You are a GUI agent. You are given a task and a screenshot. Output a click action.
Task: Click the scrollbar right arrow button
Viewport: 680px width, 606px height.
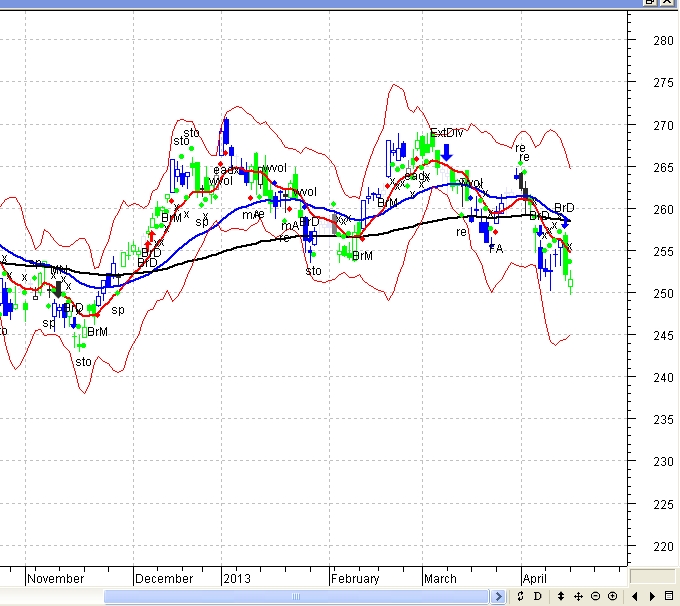(x=499, y=597)
